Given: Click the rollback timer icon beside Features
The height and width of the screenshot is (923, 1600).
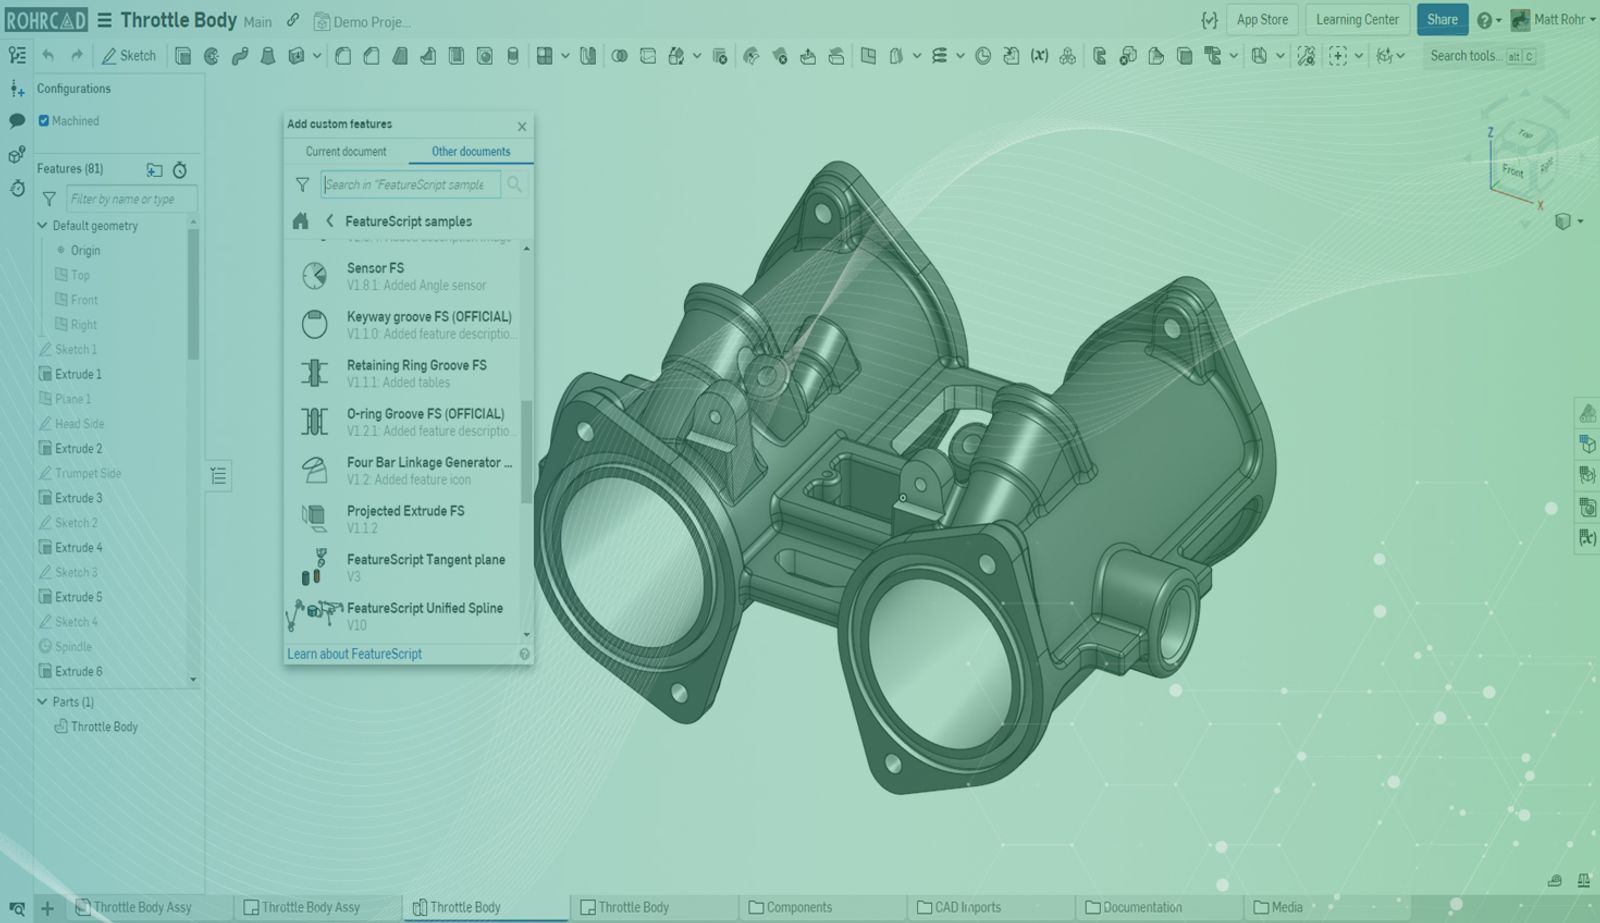Looking at the screenshot, I should (x=180, y=170).
